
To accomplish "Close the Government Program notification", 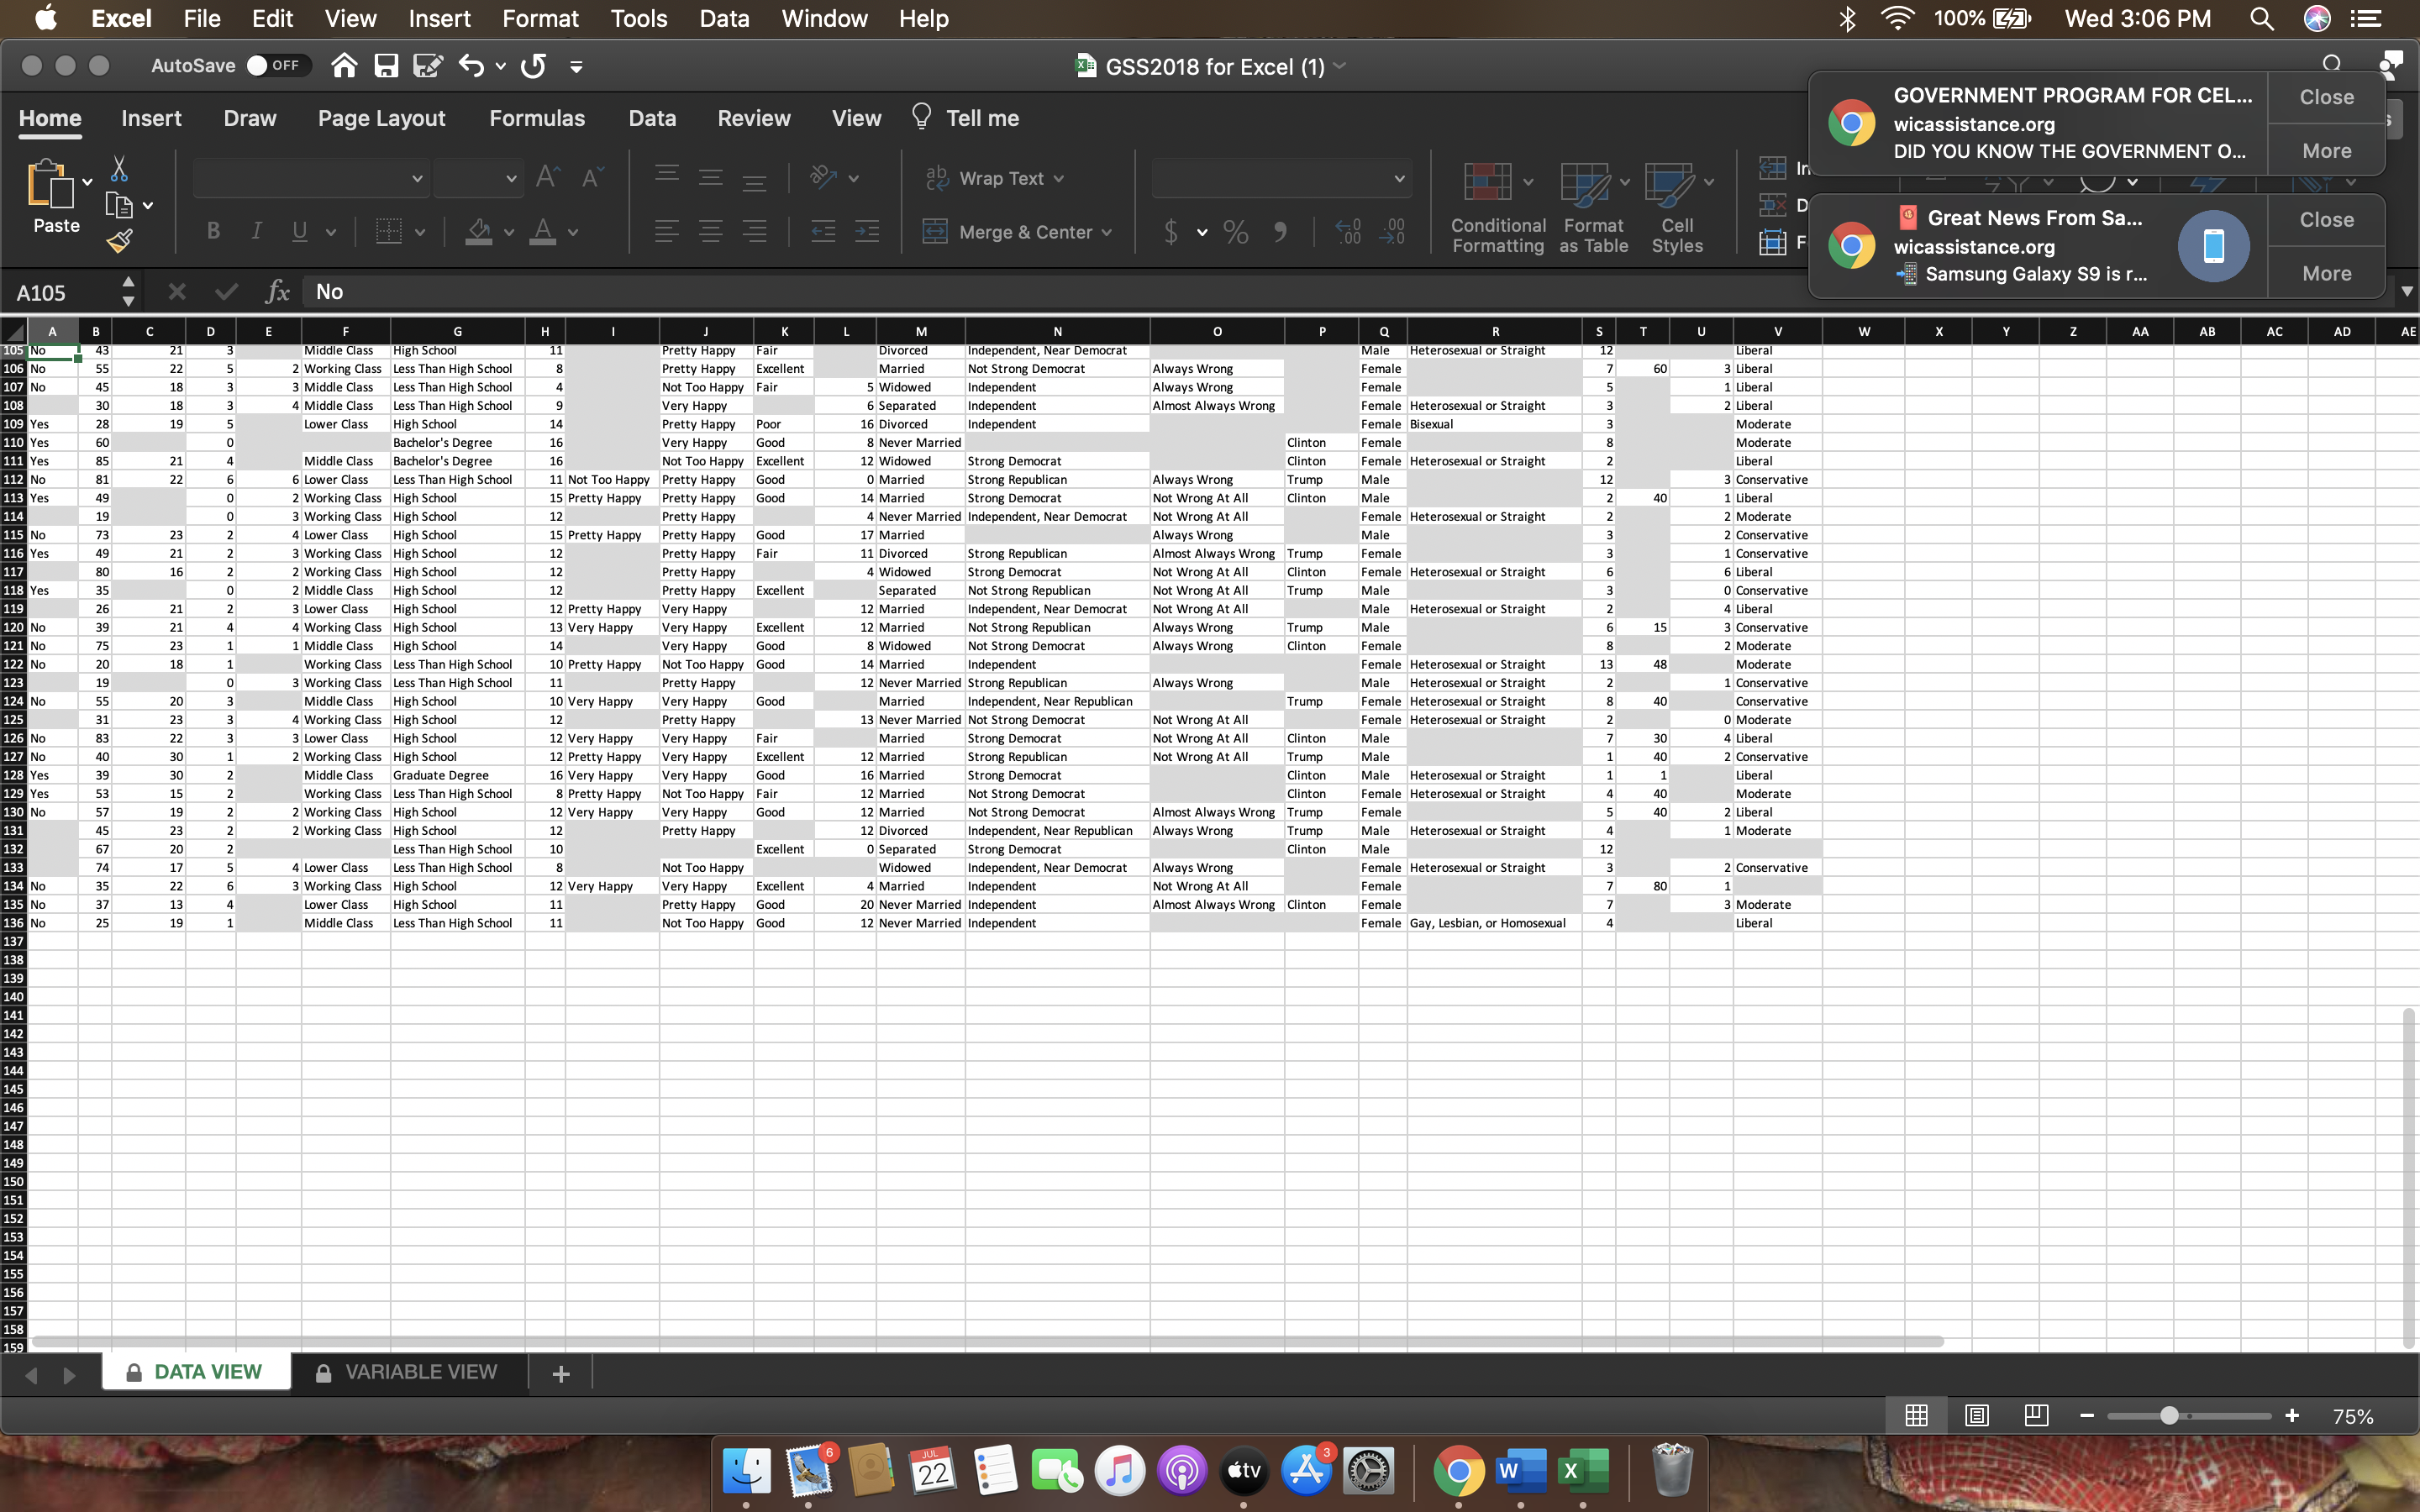I will tap(2326, 97).
